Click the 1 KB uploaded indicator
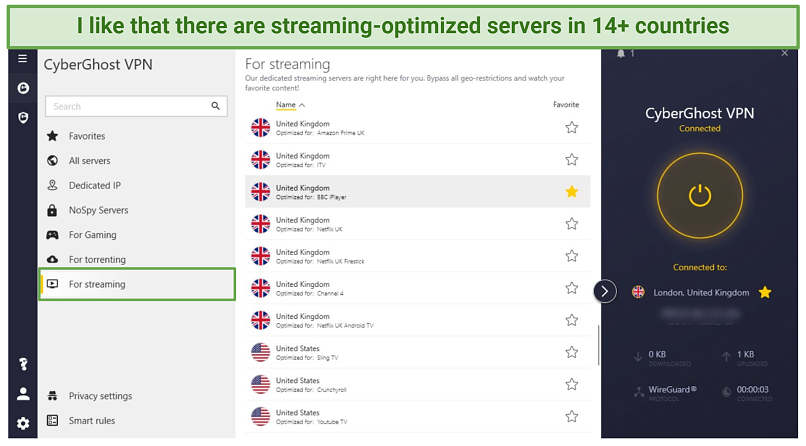The height and width of the screenshot is (446, 806). (x=745, y=358)
